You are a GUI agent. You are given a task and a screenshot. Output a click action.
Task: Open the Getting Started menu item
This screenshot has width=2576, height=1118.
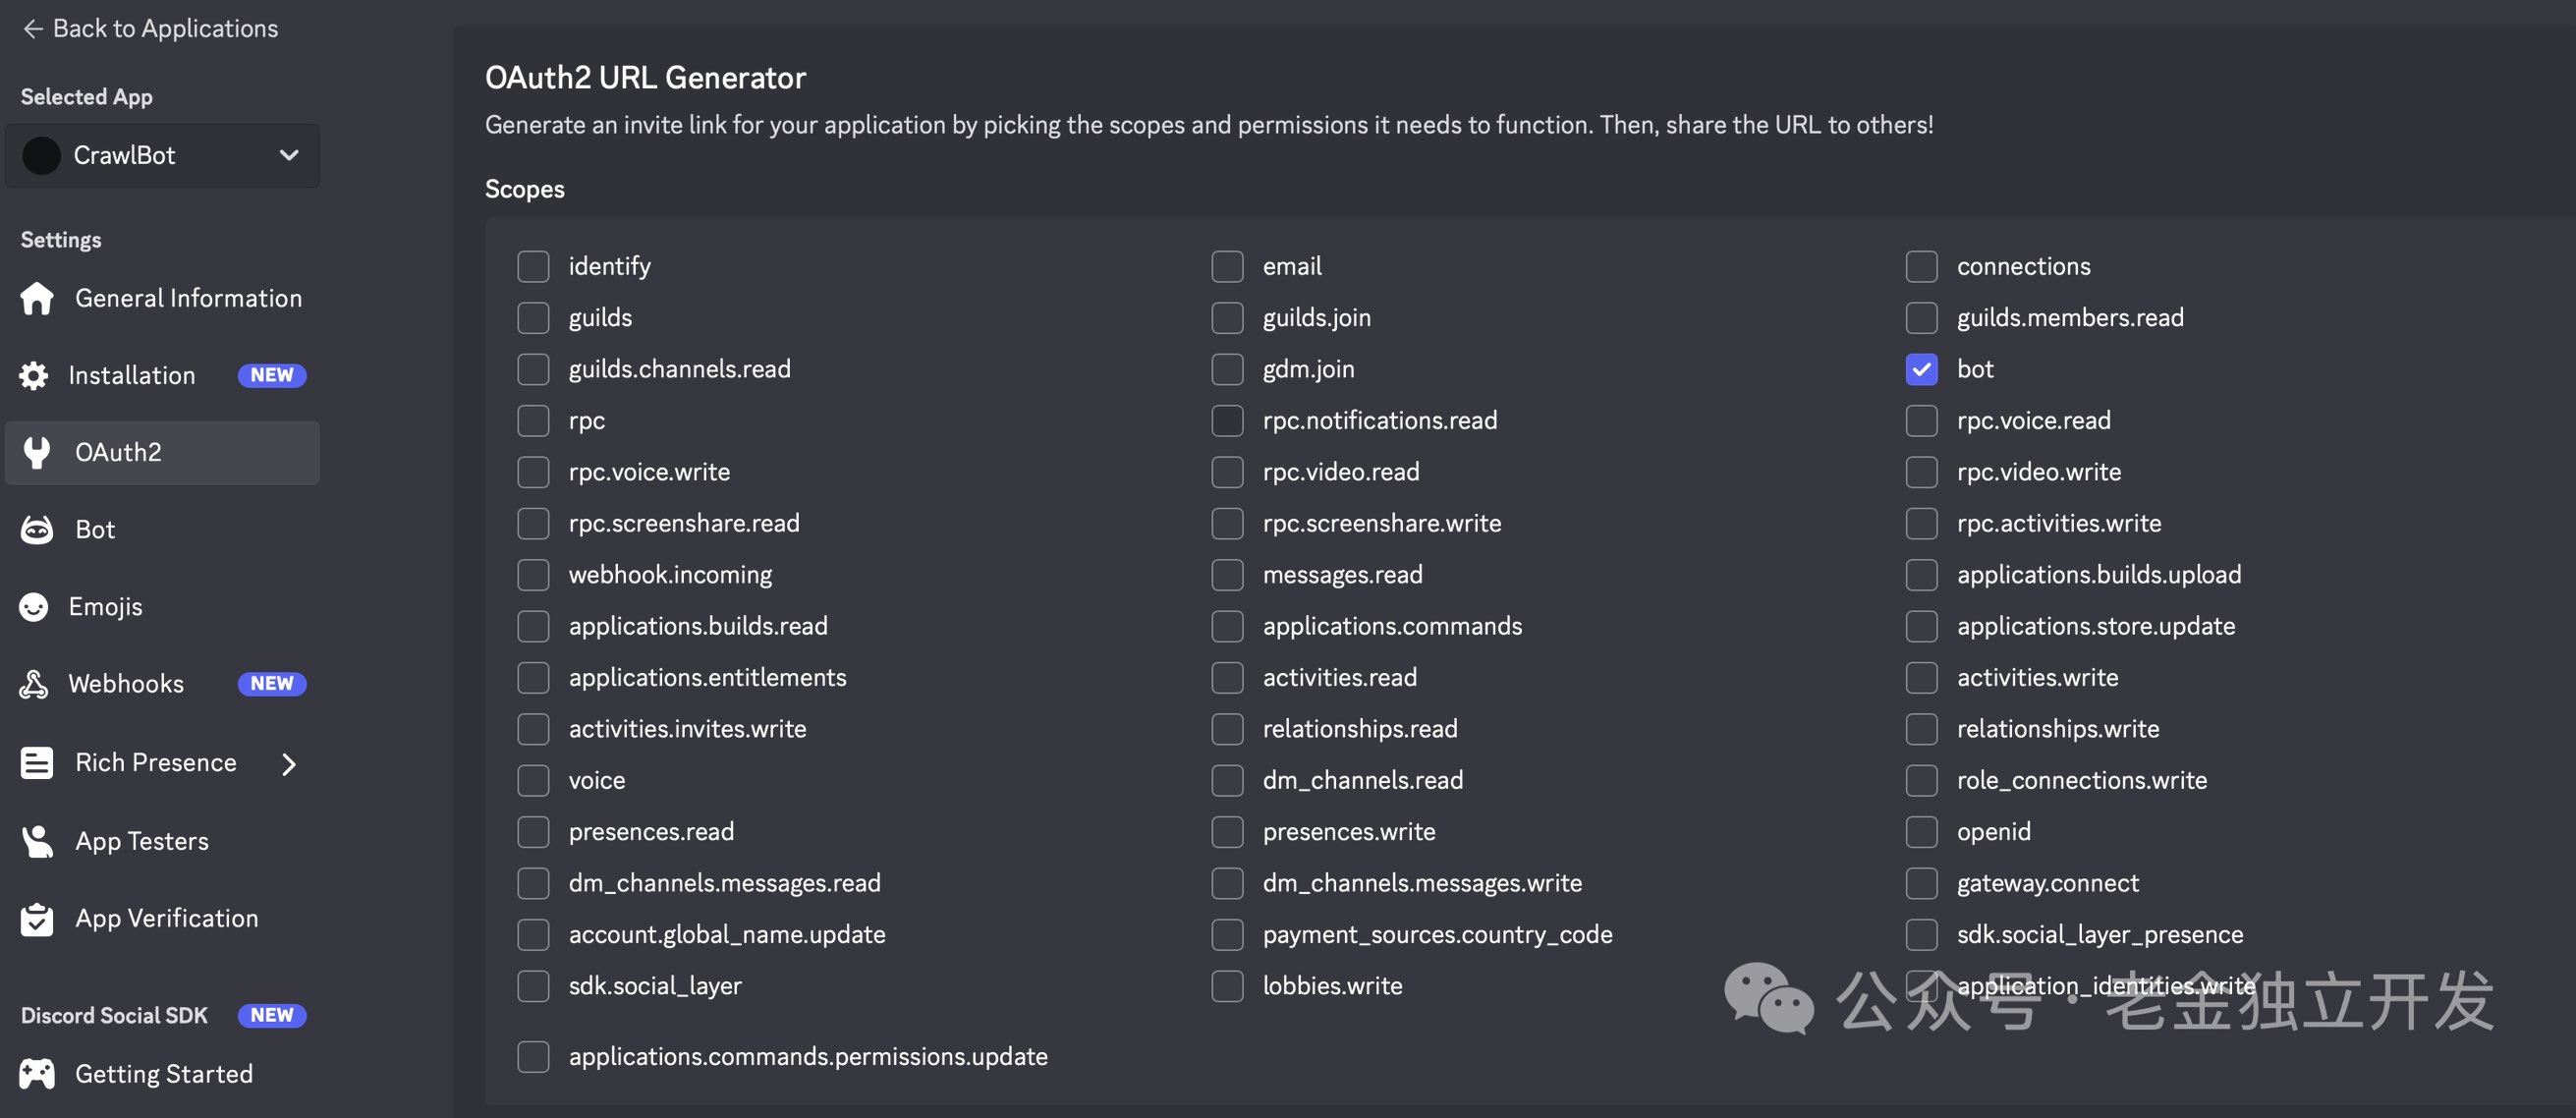(164, 1074)
